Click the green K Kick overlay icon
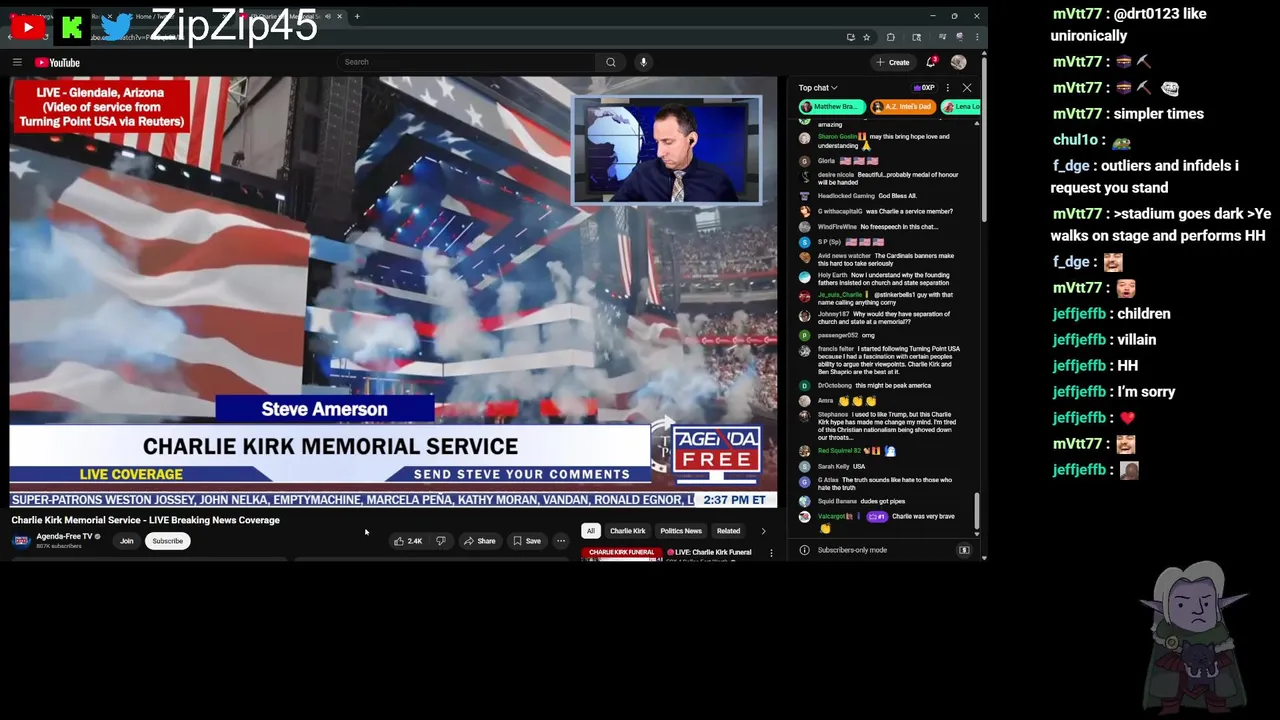This screenshot has height=720, width=1280. (71, 28)
